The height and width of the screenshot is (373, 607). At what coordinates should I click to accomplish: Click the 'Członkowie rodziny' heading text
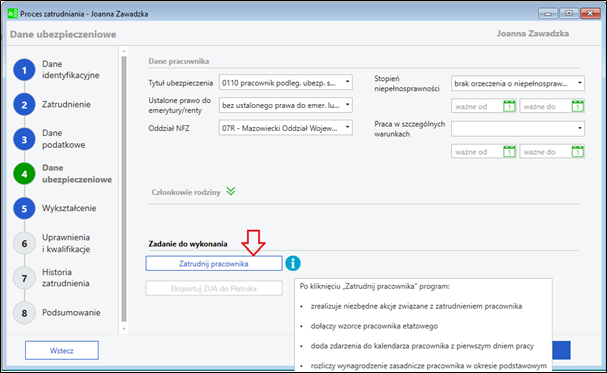click(x=186, y=192)
